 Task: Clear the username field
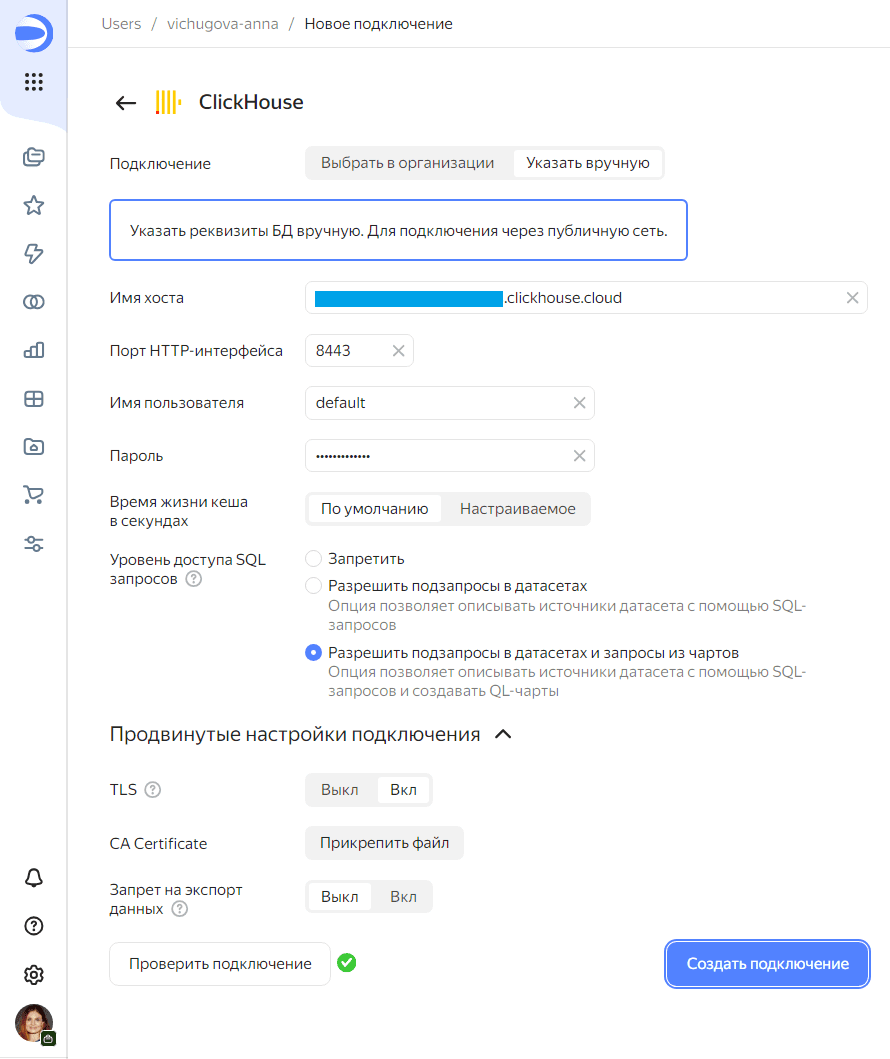click(x=579, y=403)
